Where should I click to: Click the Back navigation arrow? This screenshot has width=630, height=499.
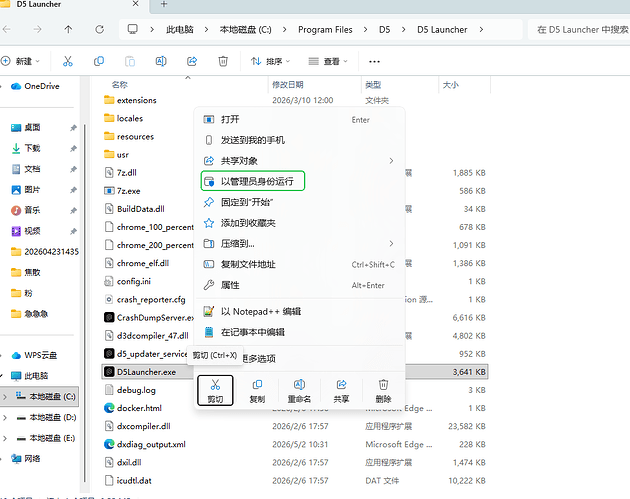(6, 29)
